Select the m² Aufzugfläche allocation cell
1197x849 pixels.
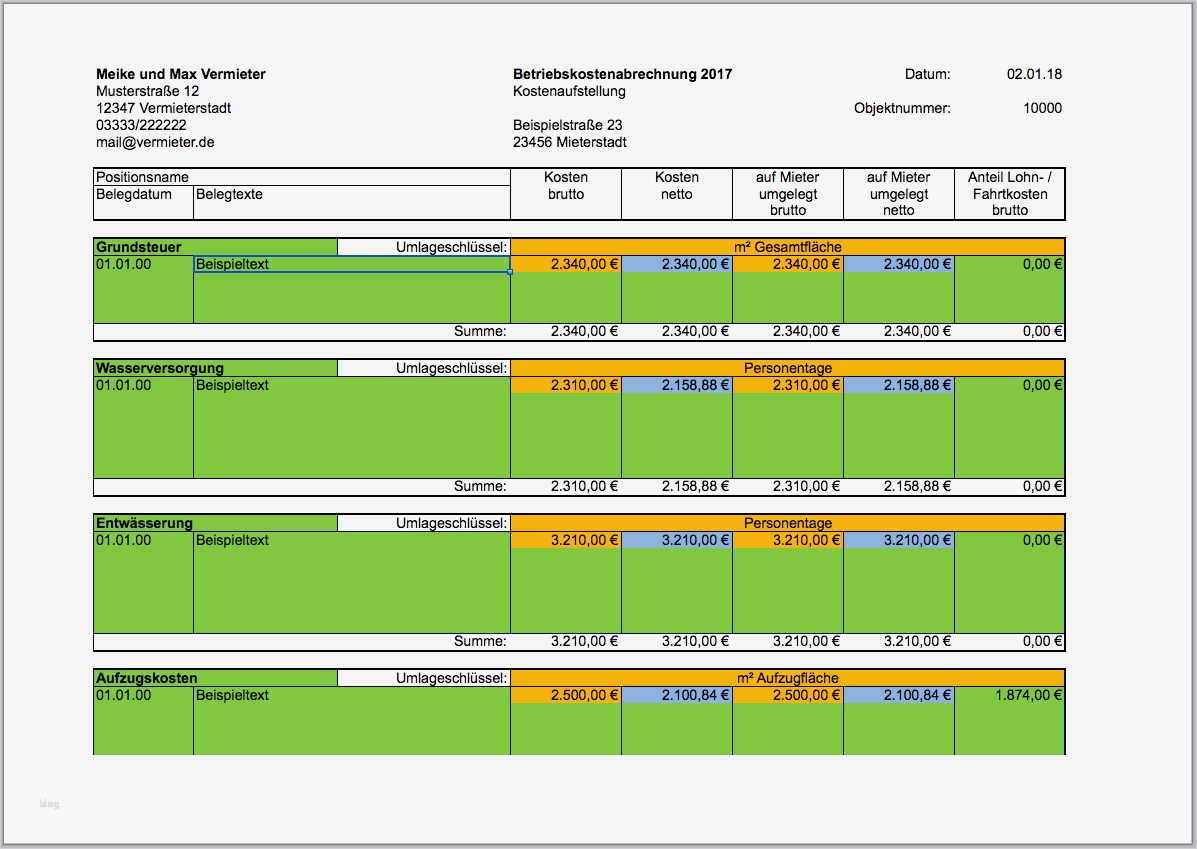point(789,677)
